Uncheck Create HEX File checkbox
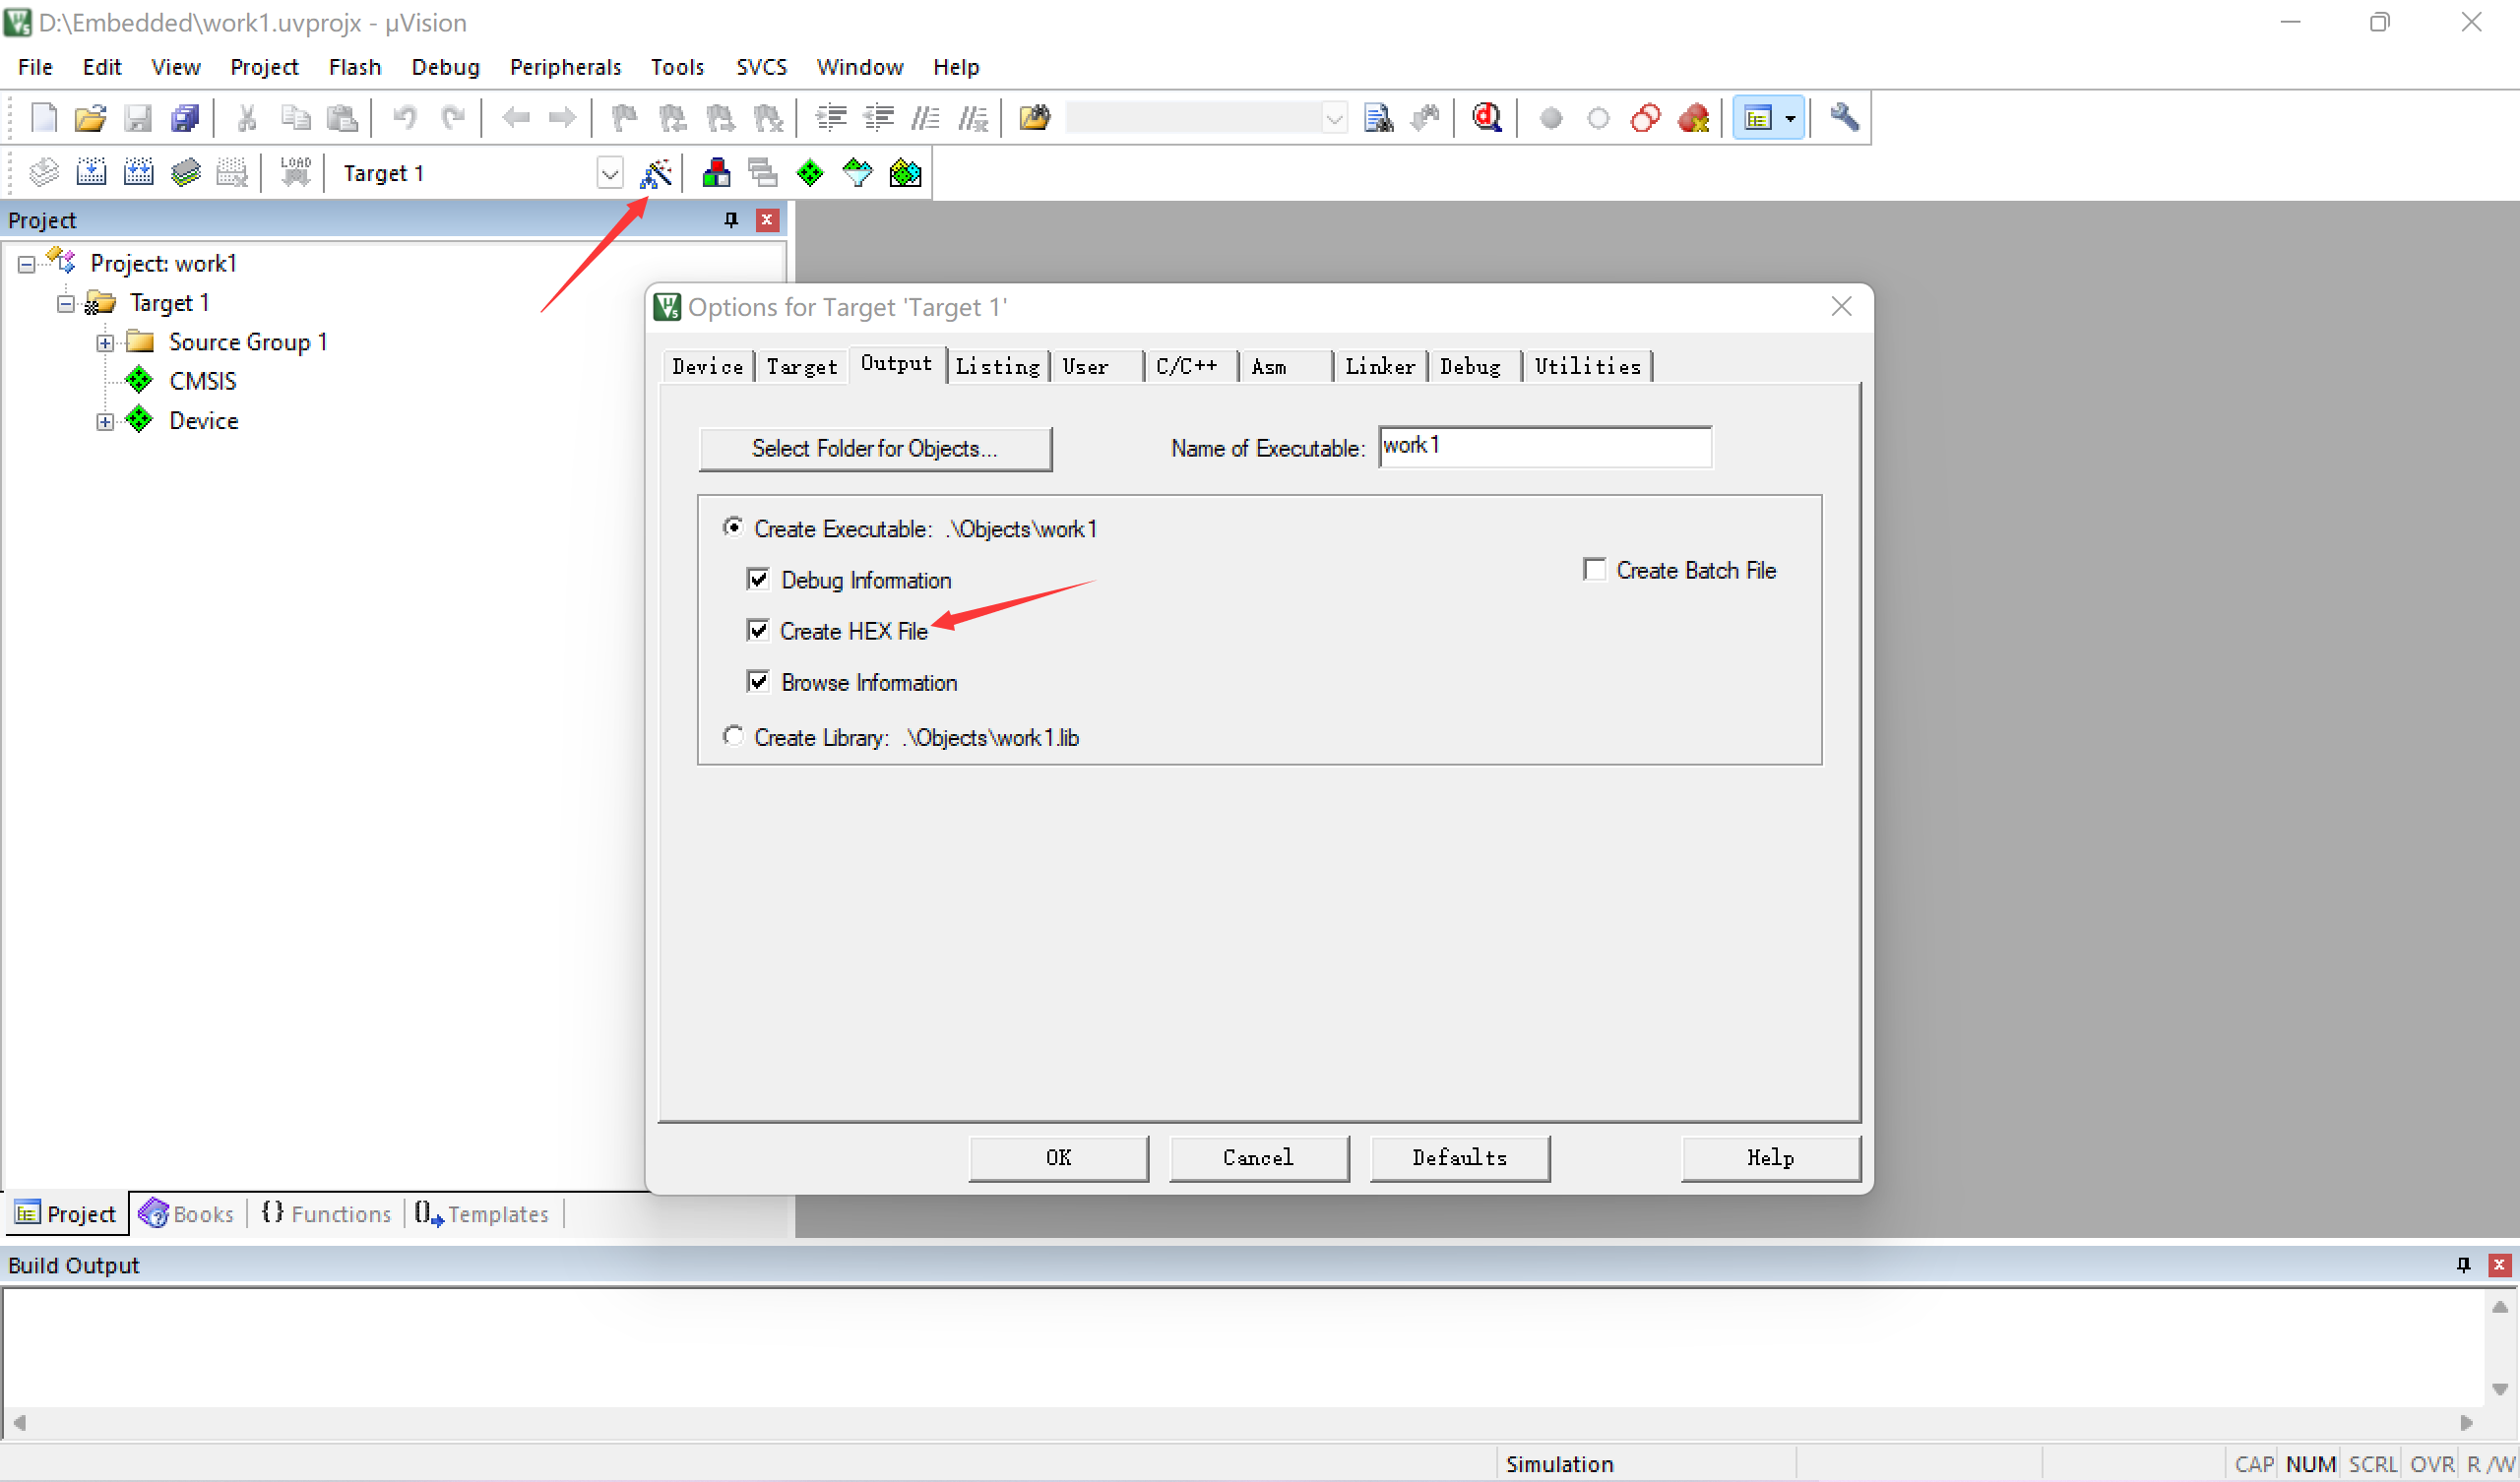The width and height of the screenshot is (2520, 1482). (758, 630)
